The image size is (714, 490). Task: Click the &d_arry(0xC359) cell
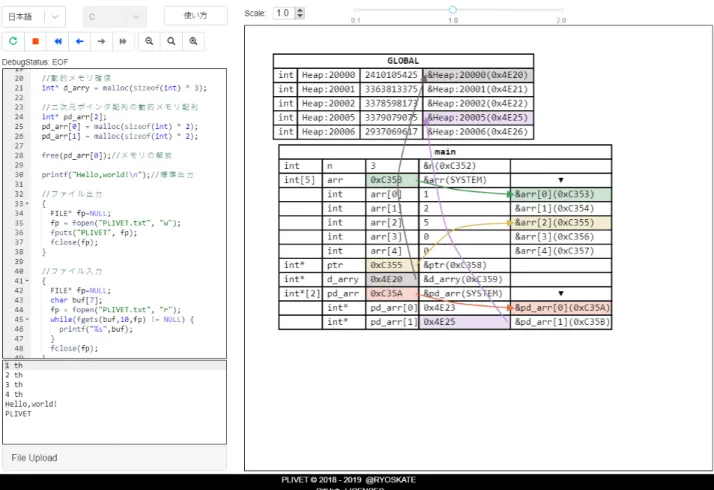point(464,279)
